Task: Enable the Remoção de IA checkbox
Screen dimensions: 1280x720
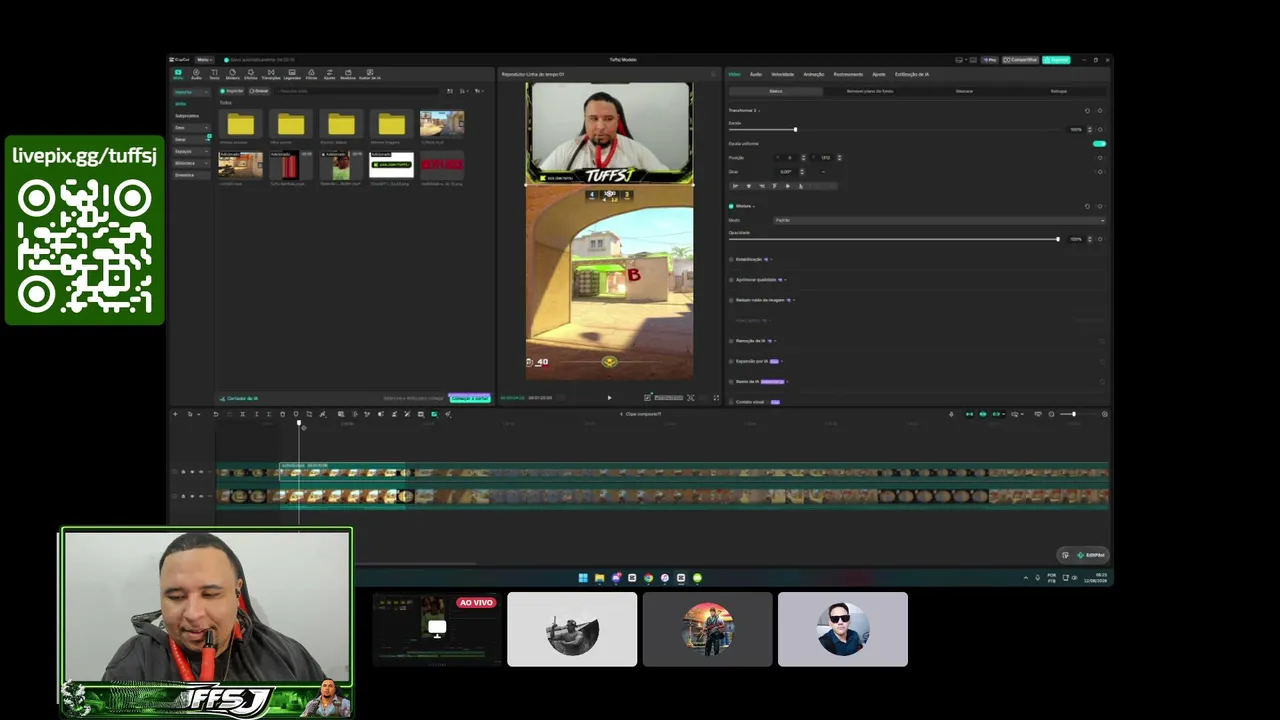Action: pos(731,341)
